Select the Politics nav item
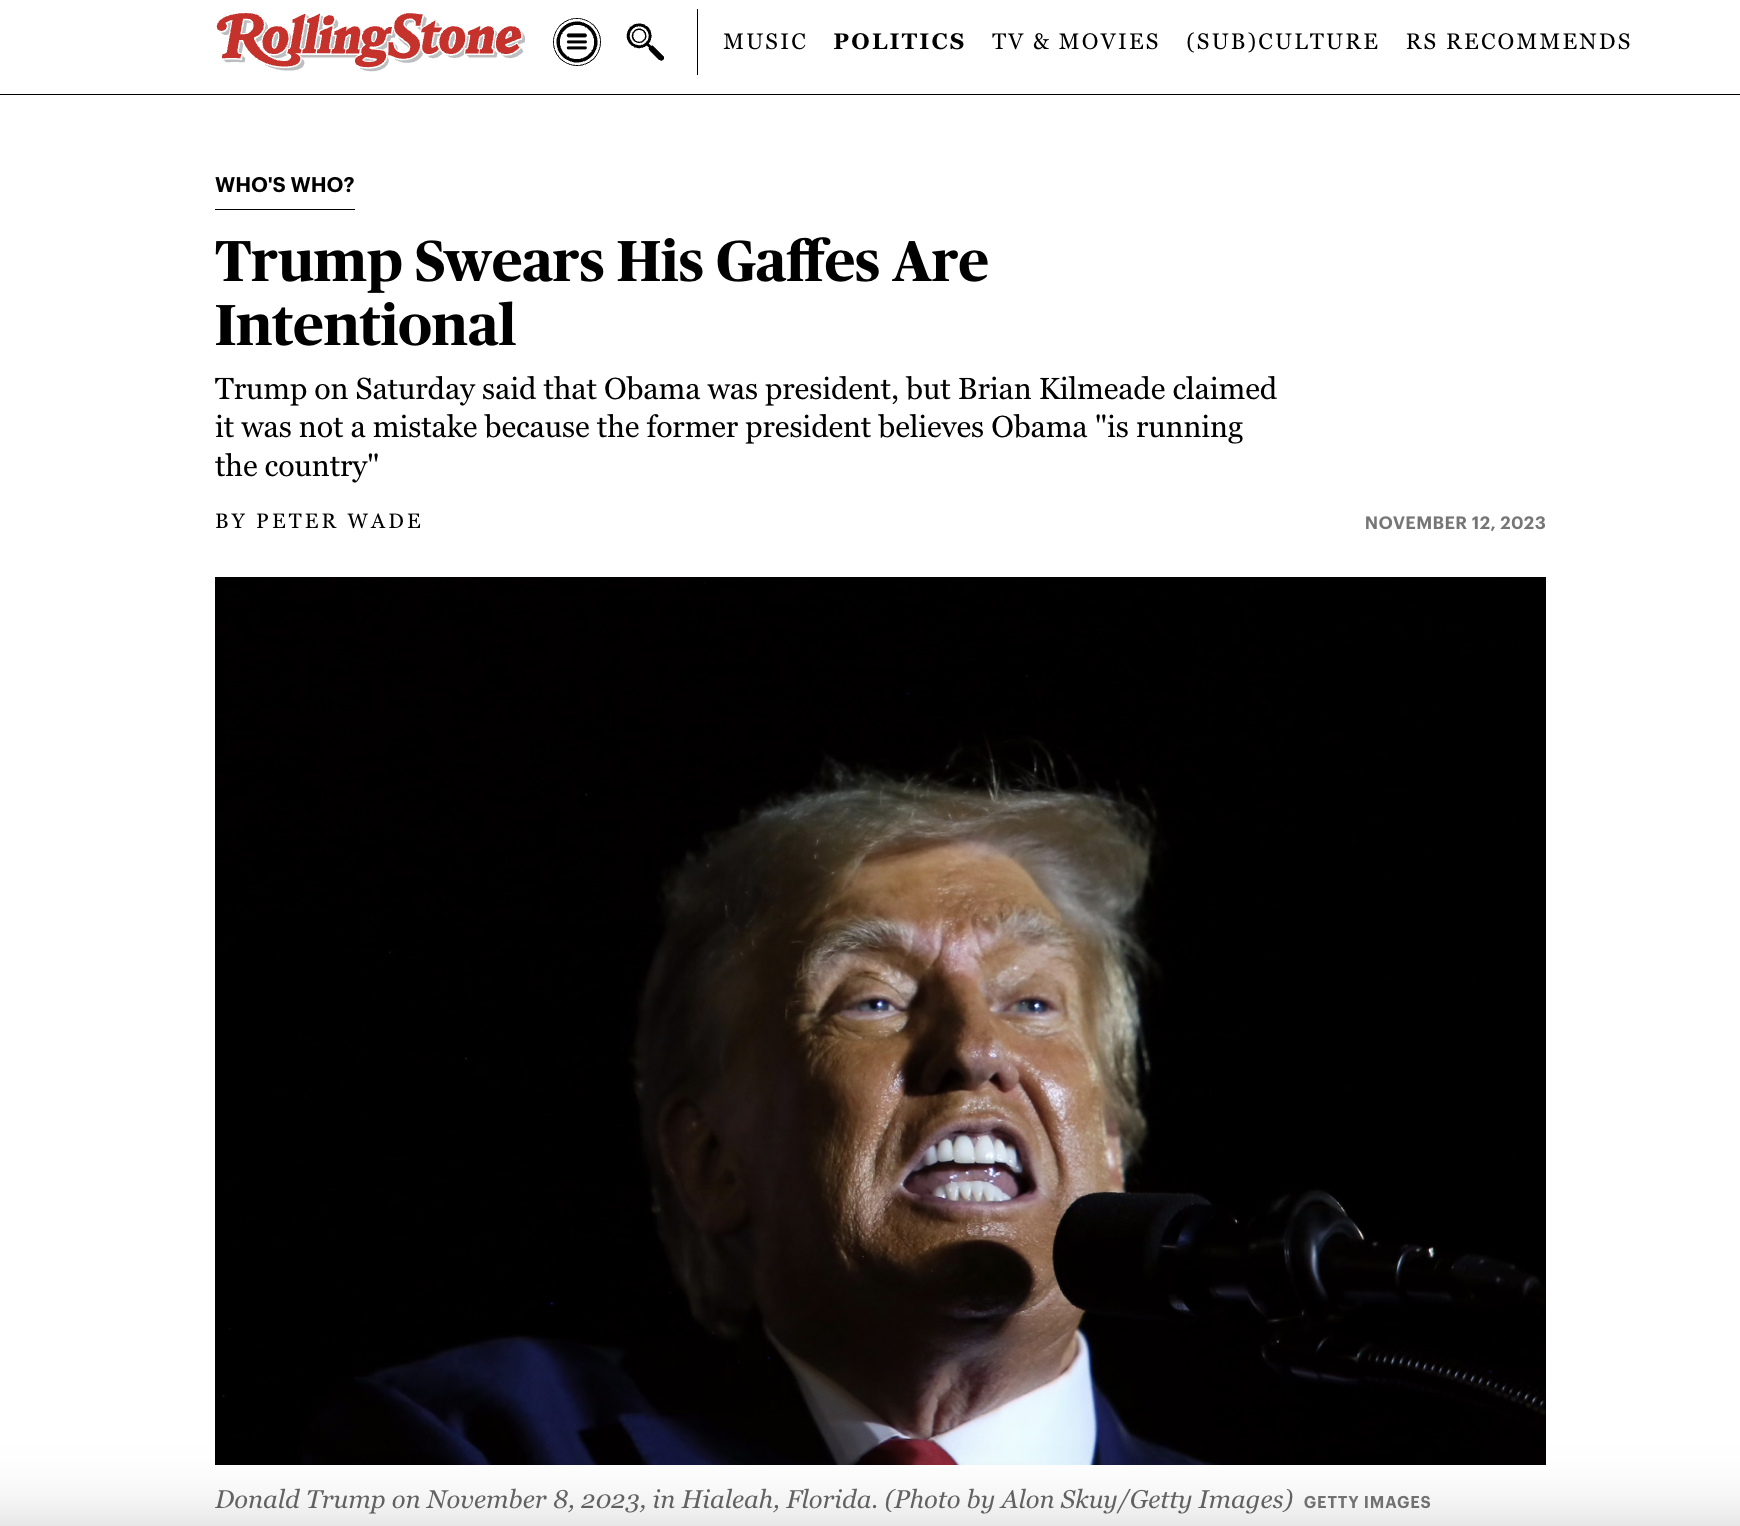Screen dimensions: 1740x1526 point(899,42)
